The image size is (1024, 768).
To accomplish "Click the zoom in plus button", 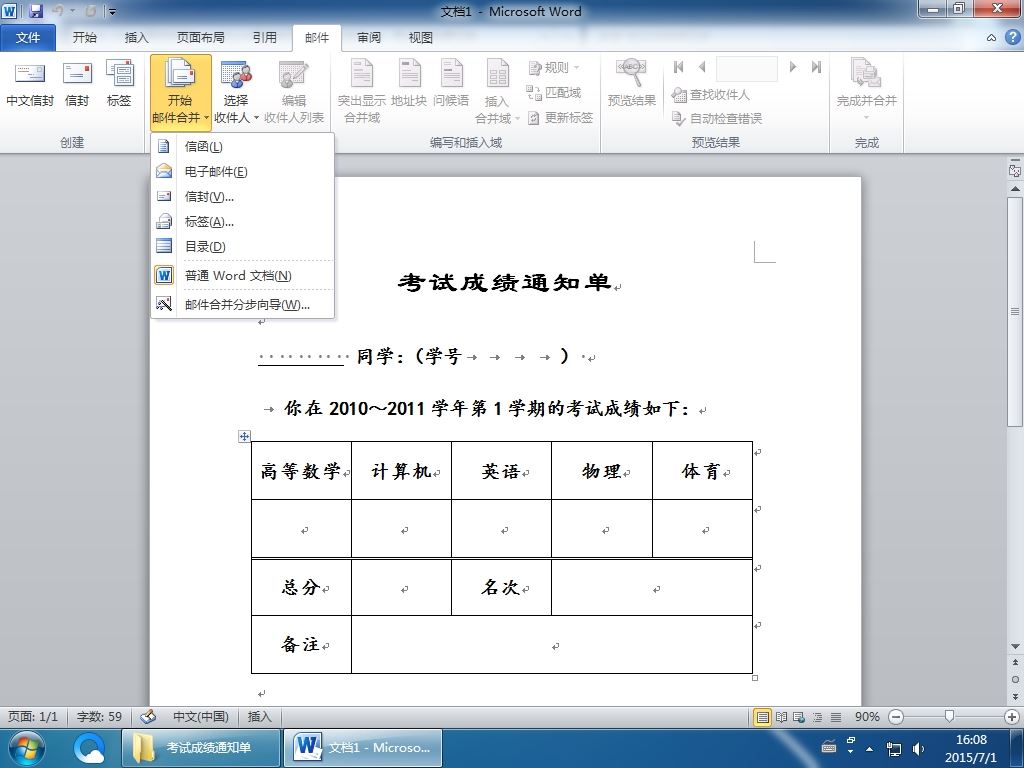I will (x=1012, y=717).
